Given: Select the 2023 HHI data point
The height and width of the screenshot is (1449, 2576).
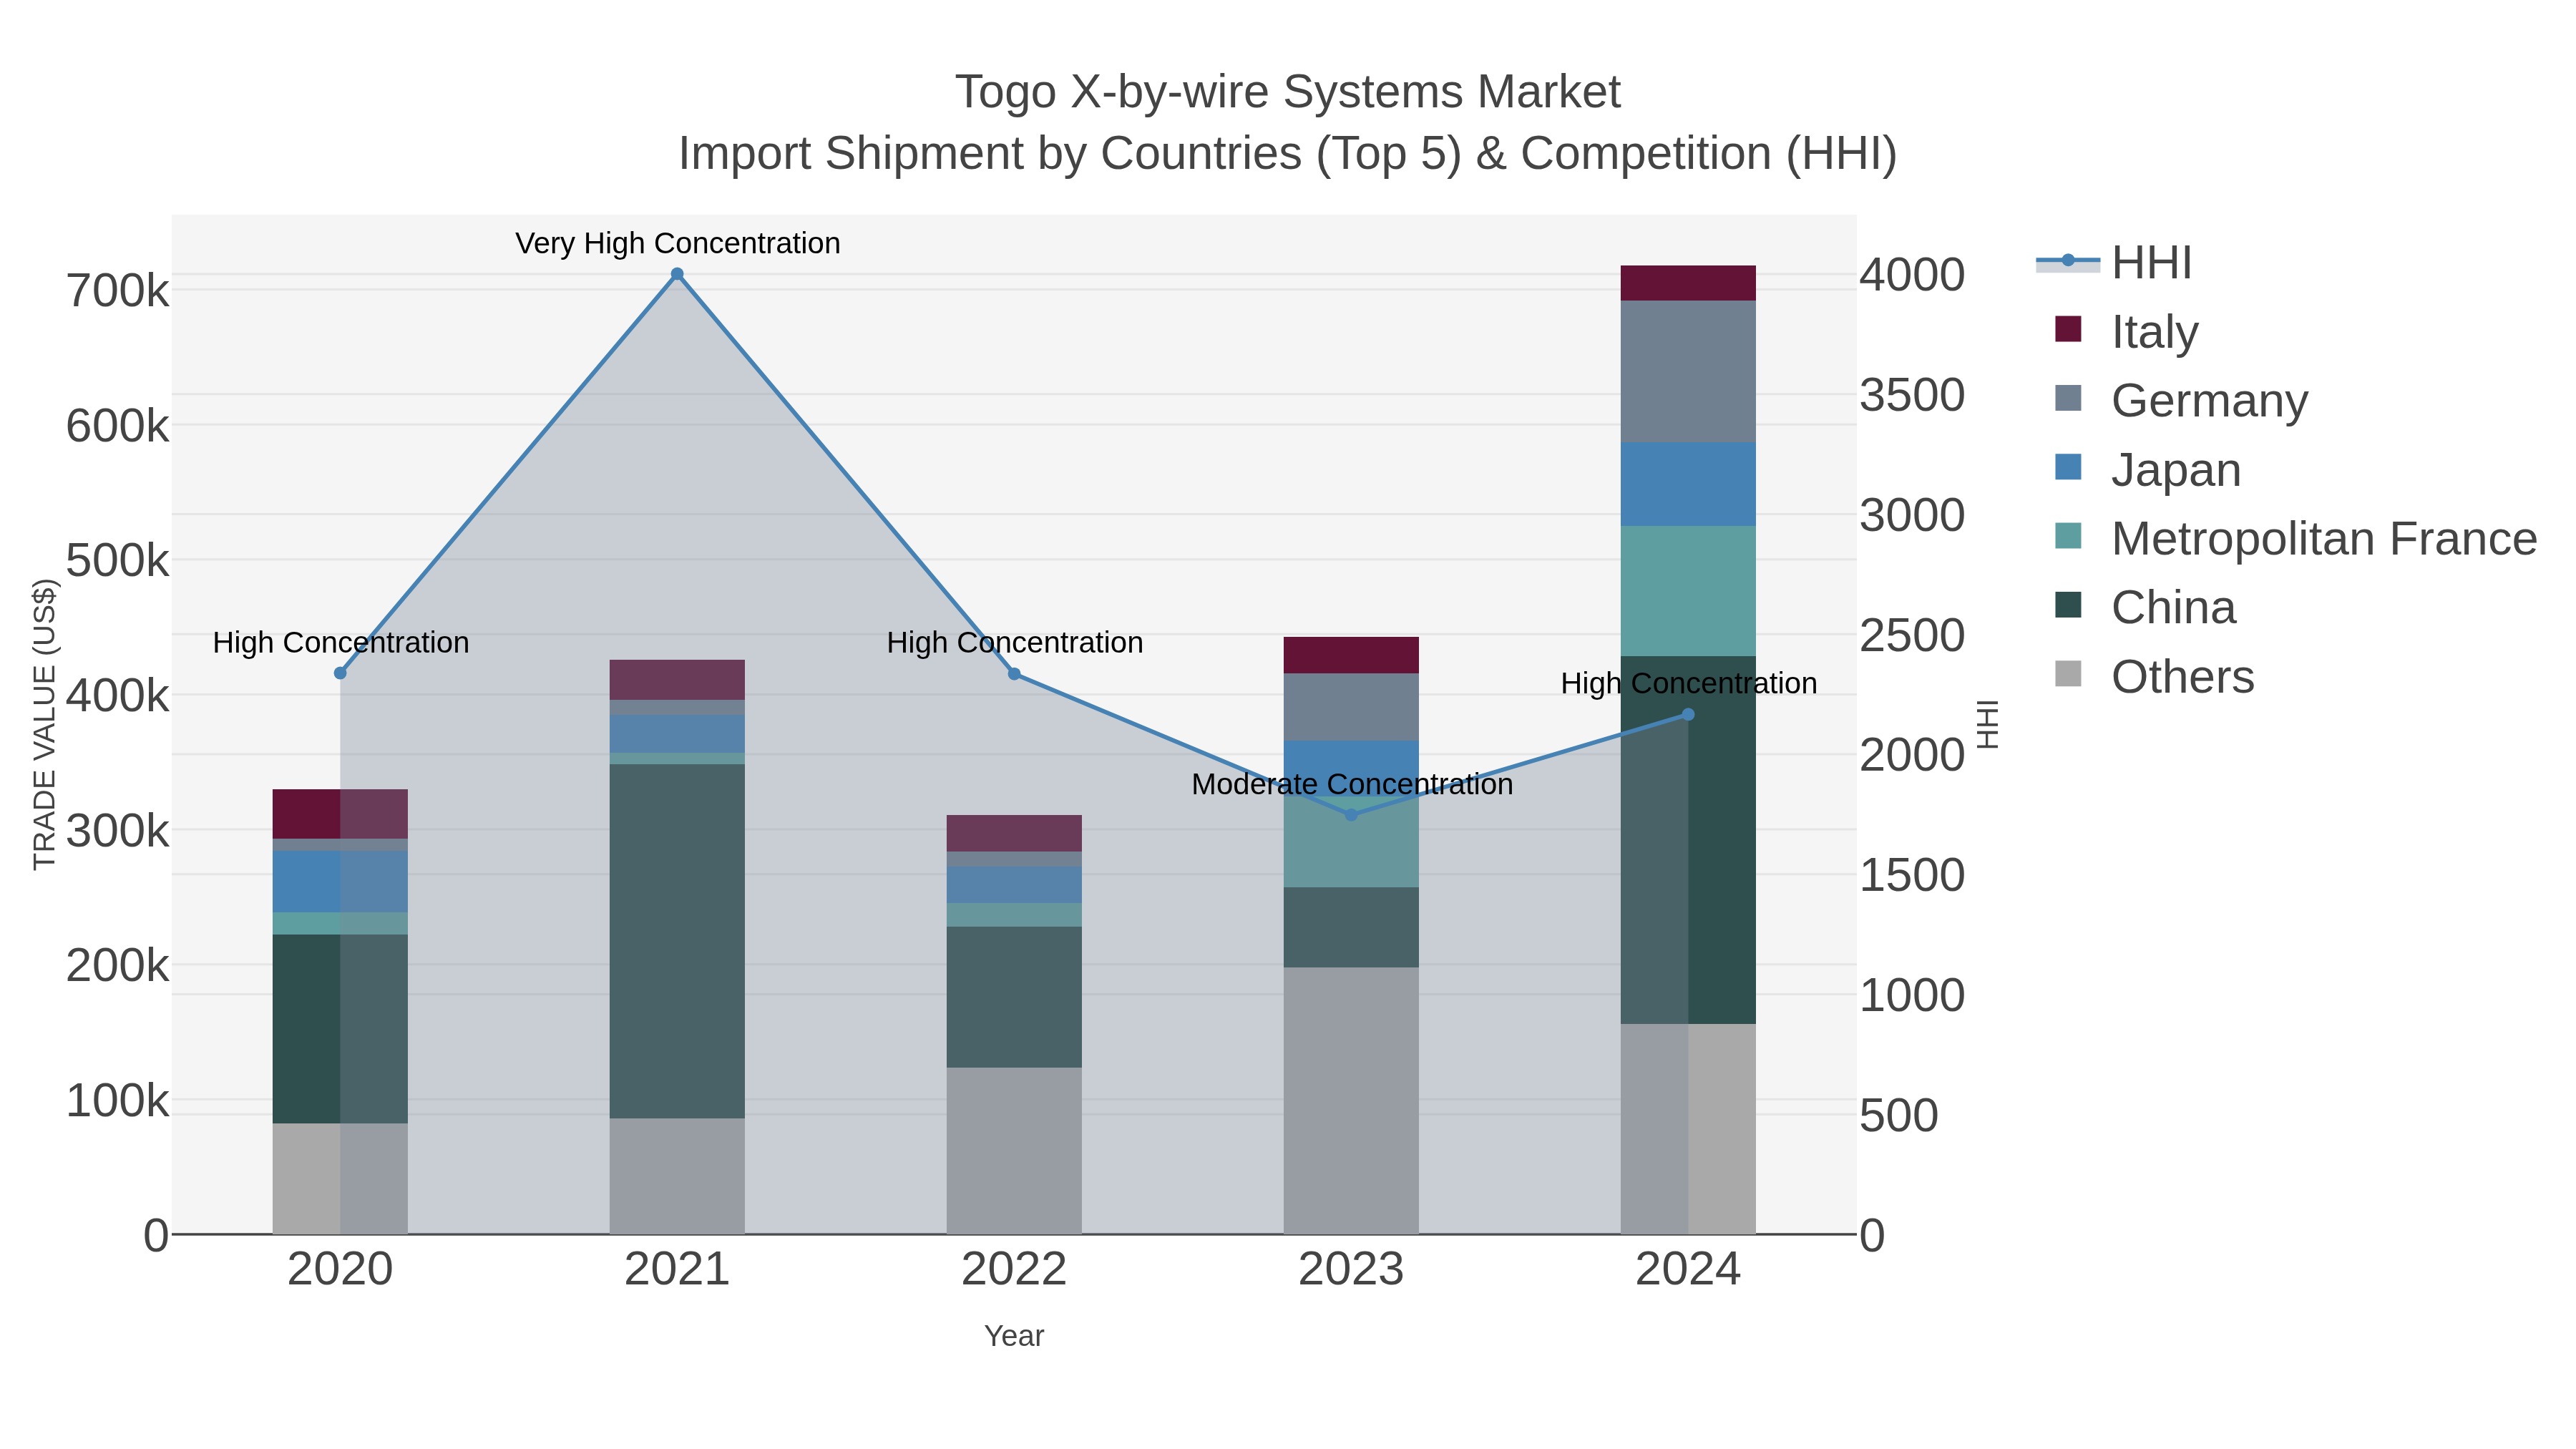Looking at the screenshot, I should coord(1351,815).
